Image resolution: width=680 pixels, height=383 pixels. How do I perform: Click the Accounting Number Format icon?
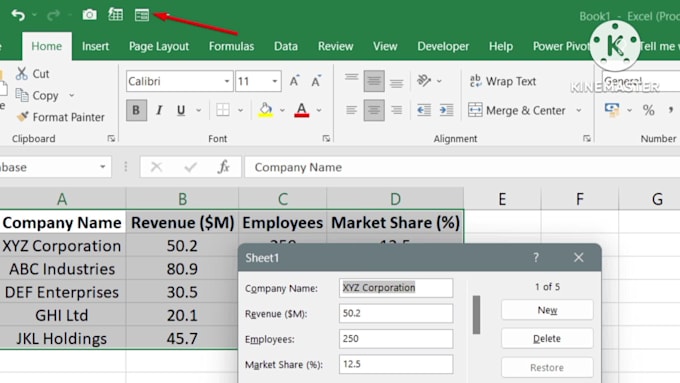pyautogui.click(x=612, y=110)
